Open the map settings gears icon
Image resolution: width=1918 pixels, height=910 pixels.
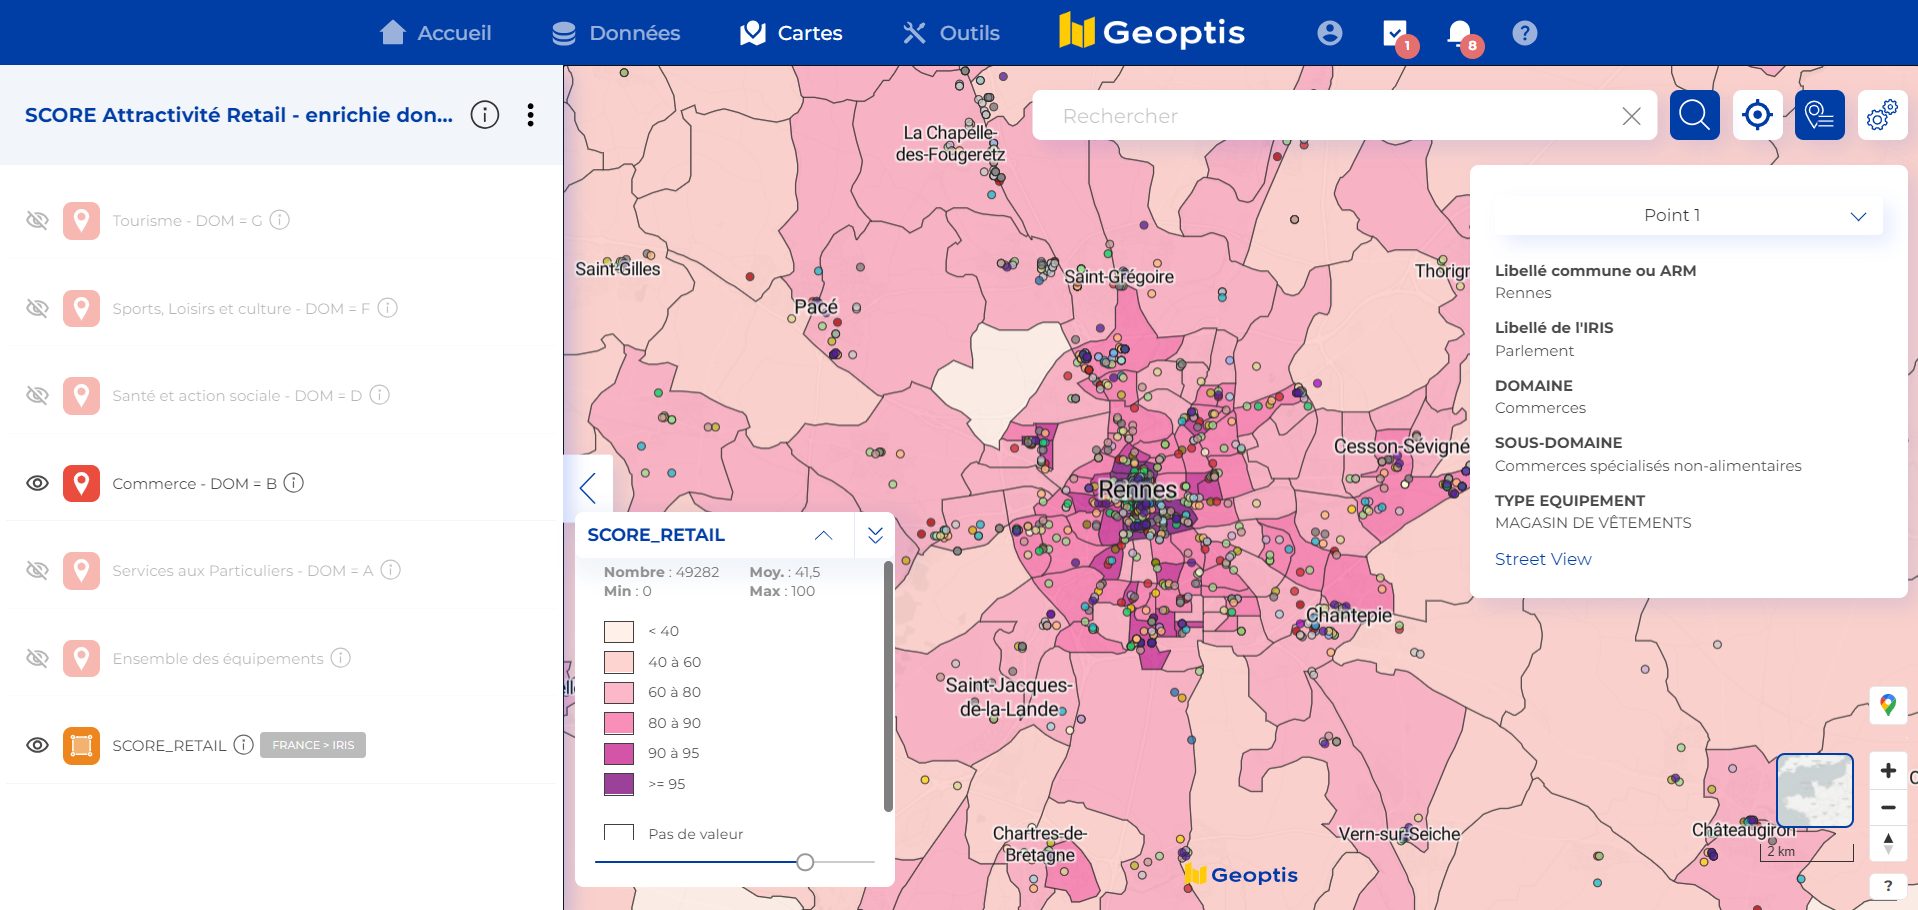coord(1881,115)
